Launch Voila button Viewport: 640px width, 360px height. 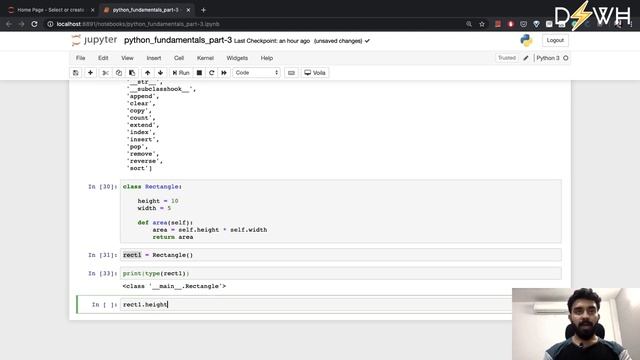315,73
